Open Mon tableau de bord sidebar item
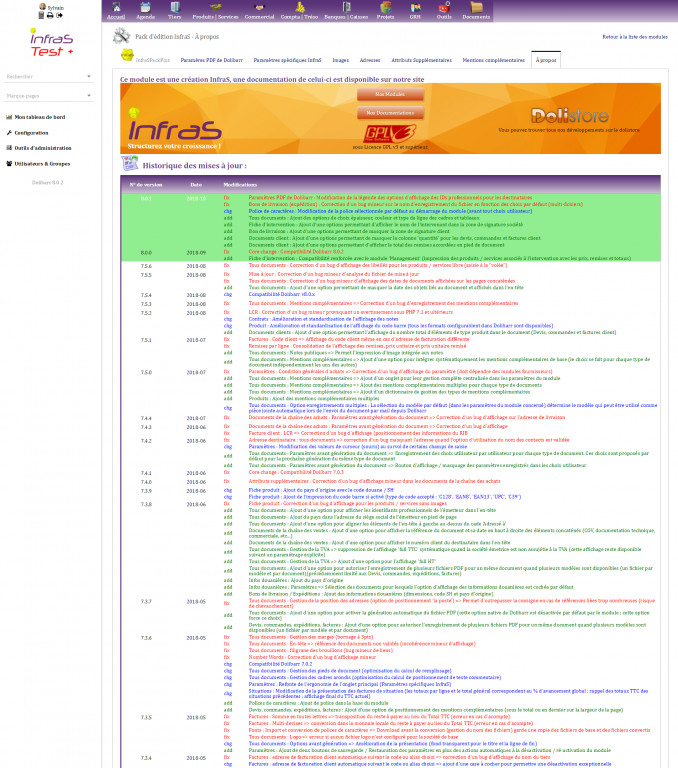 click(35, 117)
